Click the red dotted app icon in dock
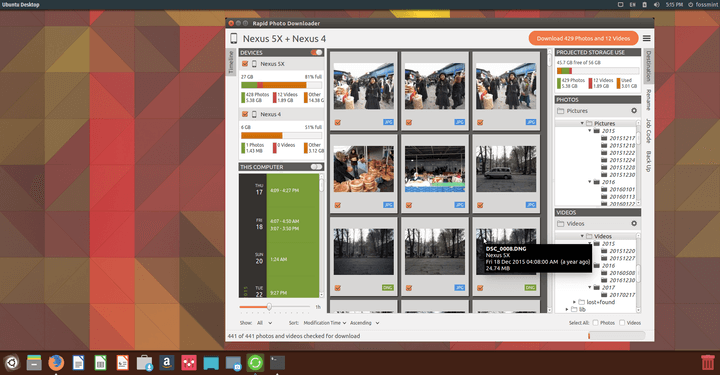The width and height of the screenshot is (720, 375). [x=189, y=363]
